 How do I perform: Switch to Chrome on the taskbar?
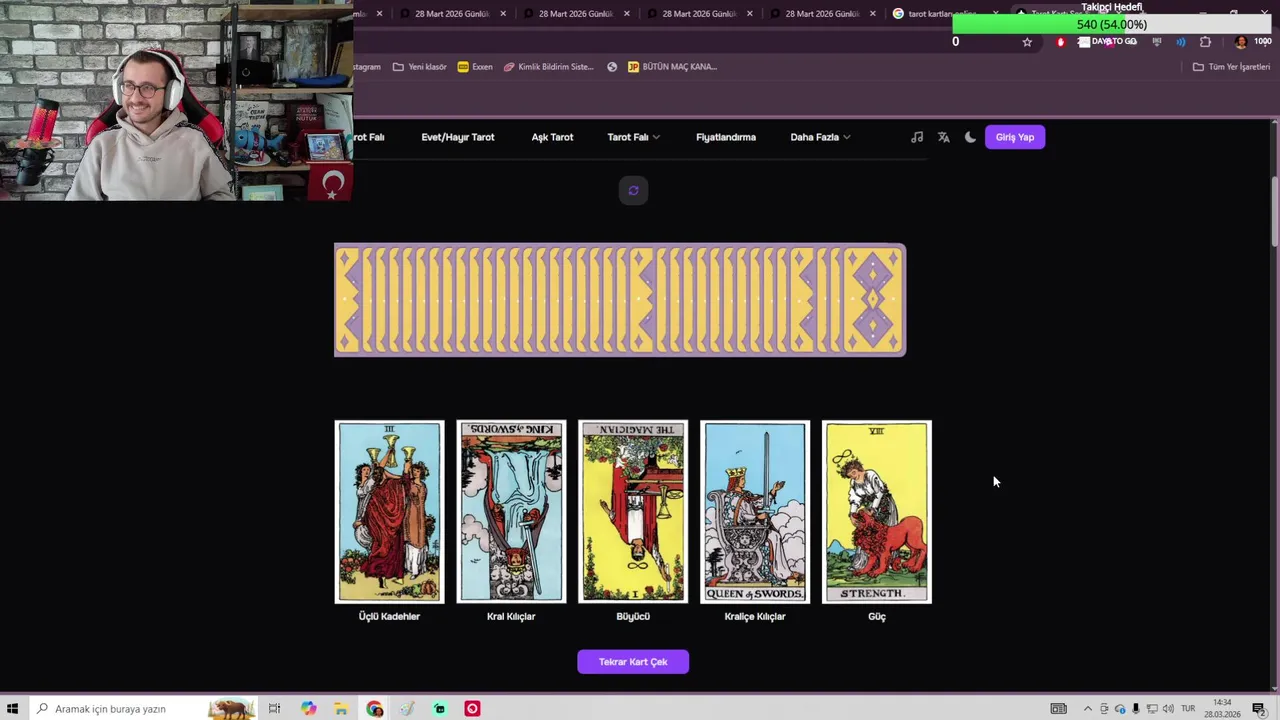(x=374, y=709)
